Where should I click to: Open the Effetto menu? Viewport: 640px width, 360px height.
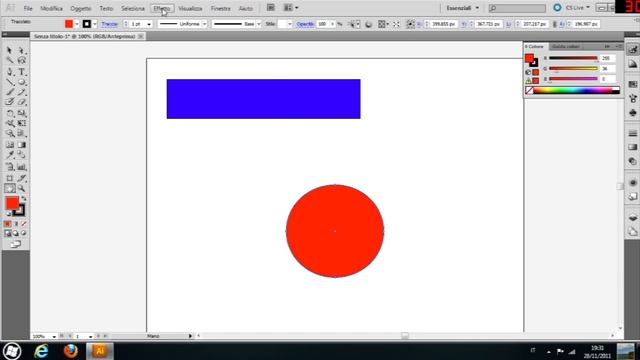point(162,8)
